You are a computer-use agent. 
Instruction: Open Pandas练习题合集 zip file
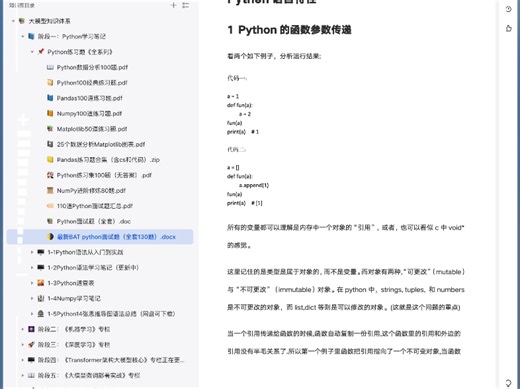coord(108,160)
